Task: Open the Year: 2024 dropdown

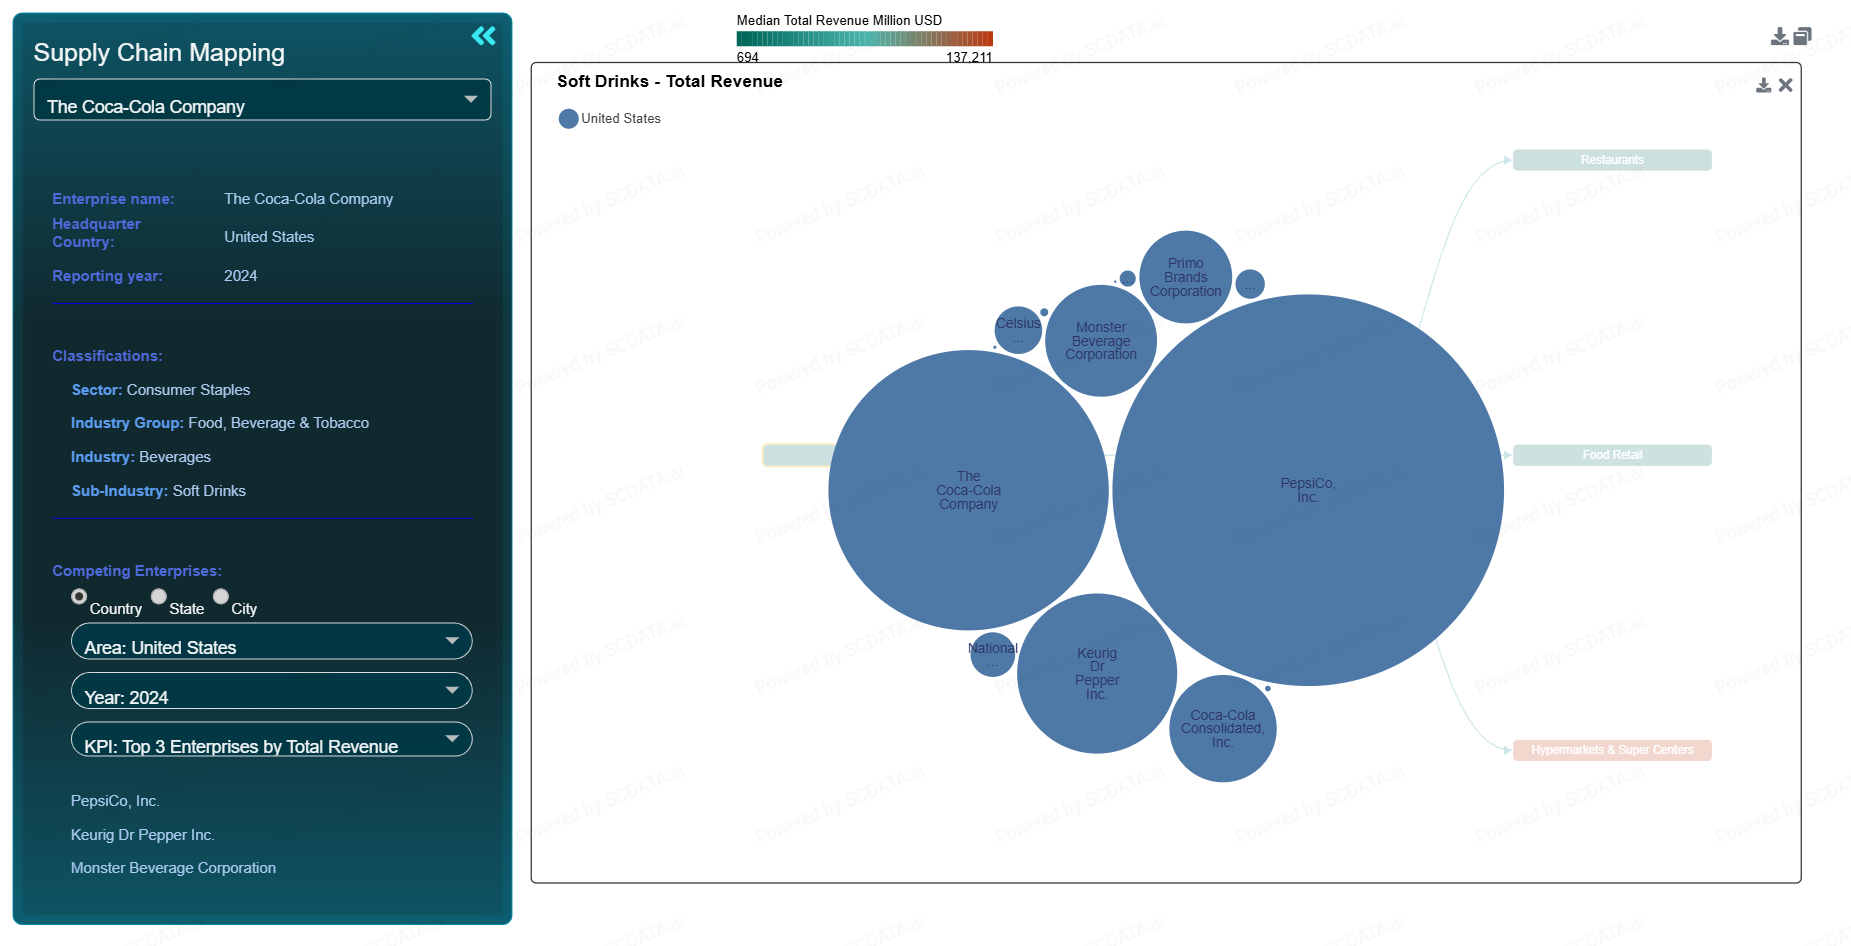Action: (x=271, y=691)
